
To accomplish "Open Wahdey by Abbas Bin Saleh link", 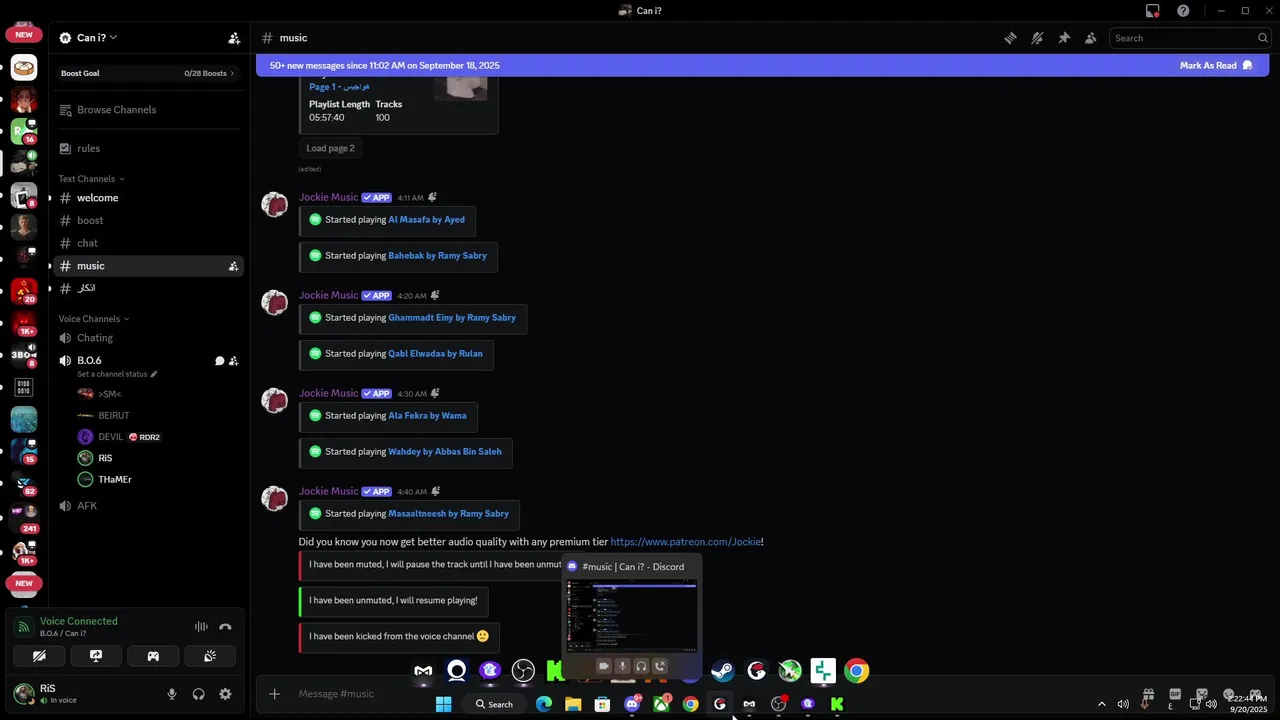I will tap(445, 452).
